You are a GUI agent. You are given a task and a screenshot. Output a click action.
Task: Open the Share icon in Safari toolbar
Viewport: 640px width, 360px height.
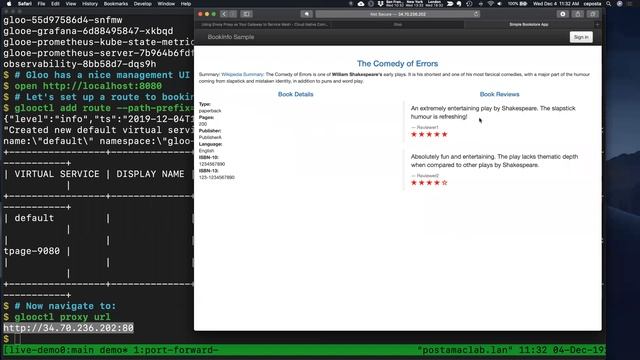click(x=578, y=14)
